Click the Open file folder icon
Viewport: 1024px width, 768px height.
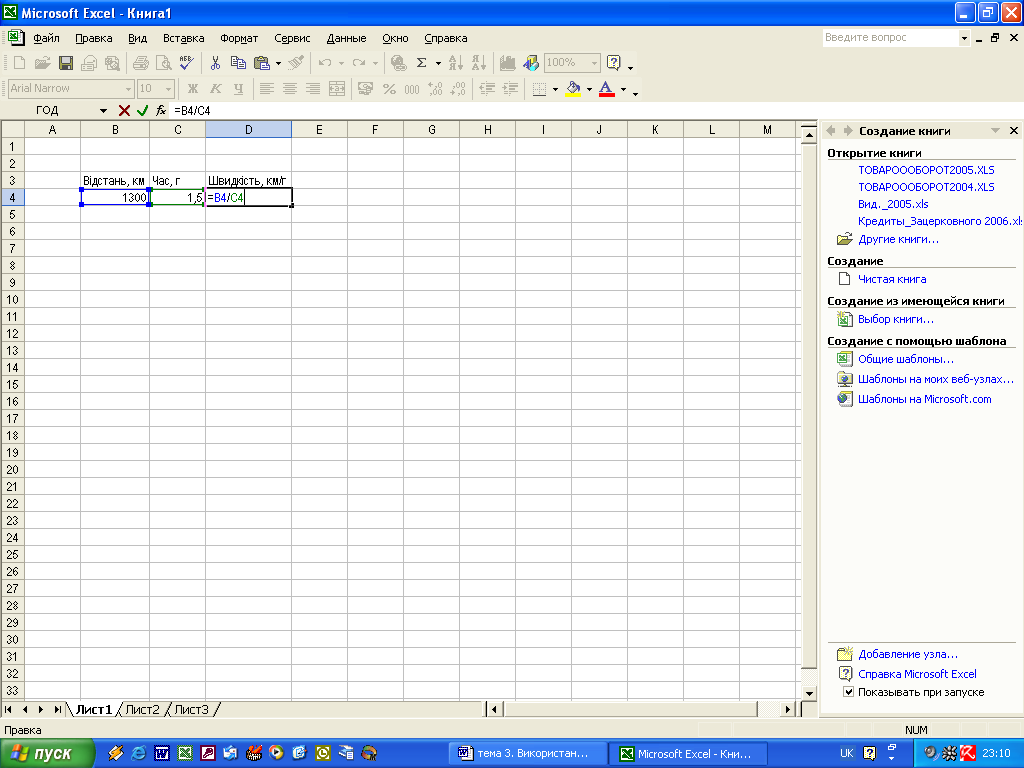point(42,63)
